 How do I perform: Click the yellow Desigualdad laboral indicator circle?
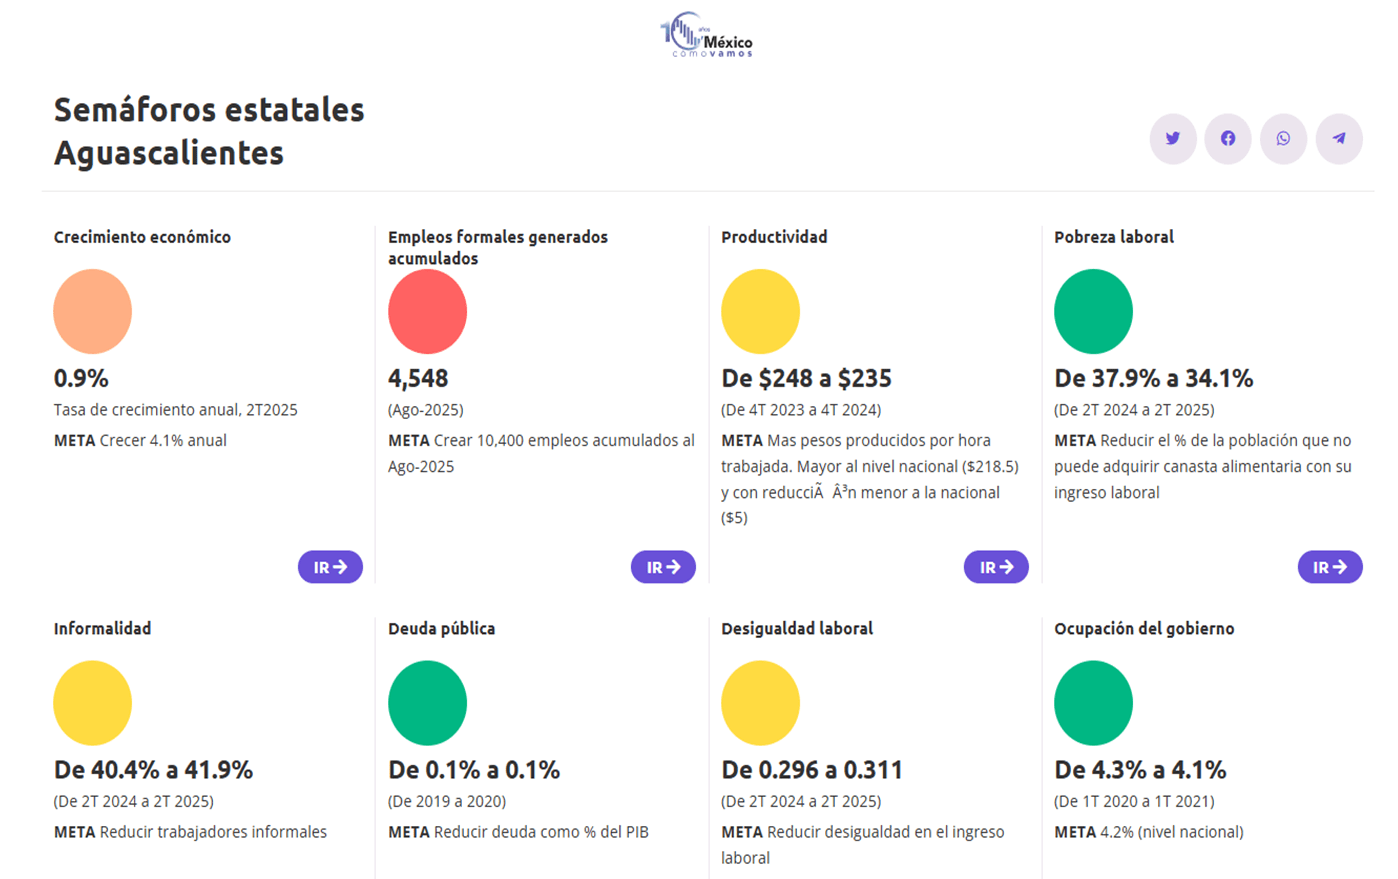coord(760,703)
